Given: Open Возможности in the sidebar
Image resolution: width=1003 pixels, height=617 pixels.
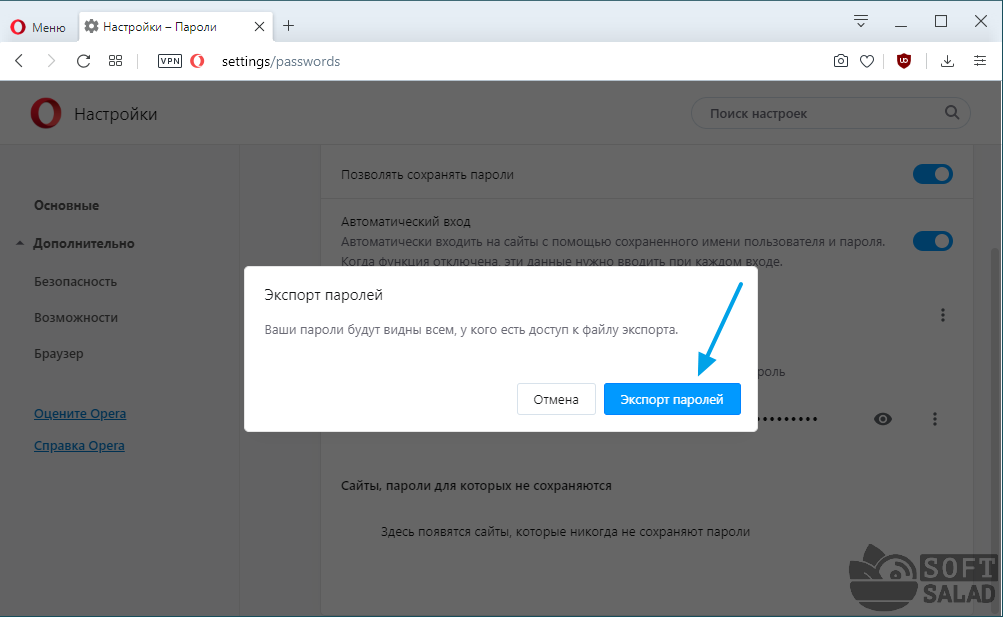Looking at the screenshot, I should coord(76,318).
